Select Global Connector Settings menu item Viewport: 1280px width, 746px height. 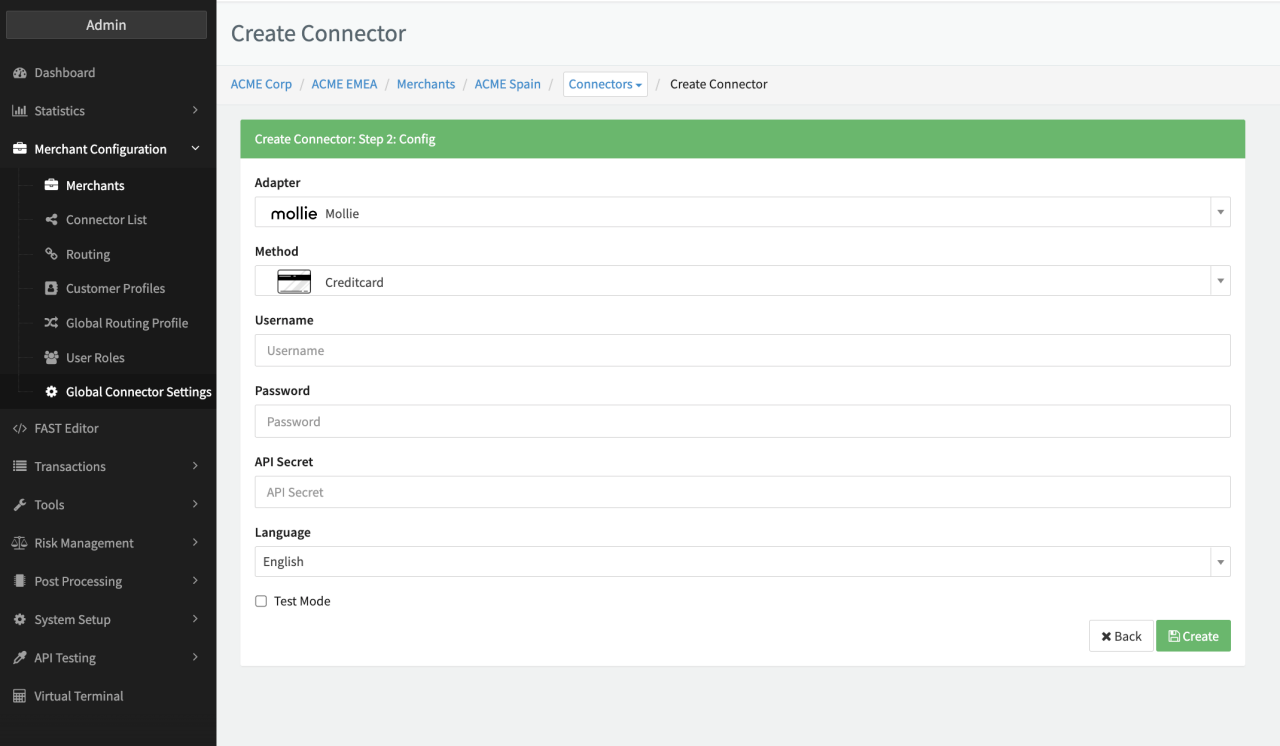click(x=138, y=392)
